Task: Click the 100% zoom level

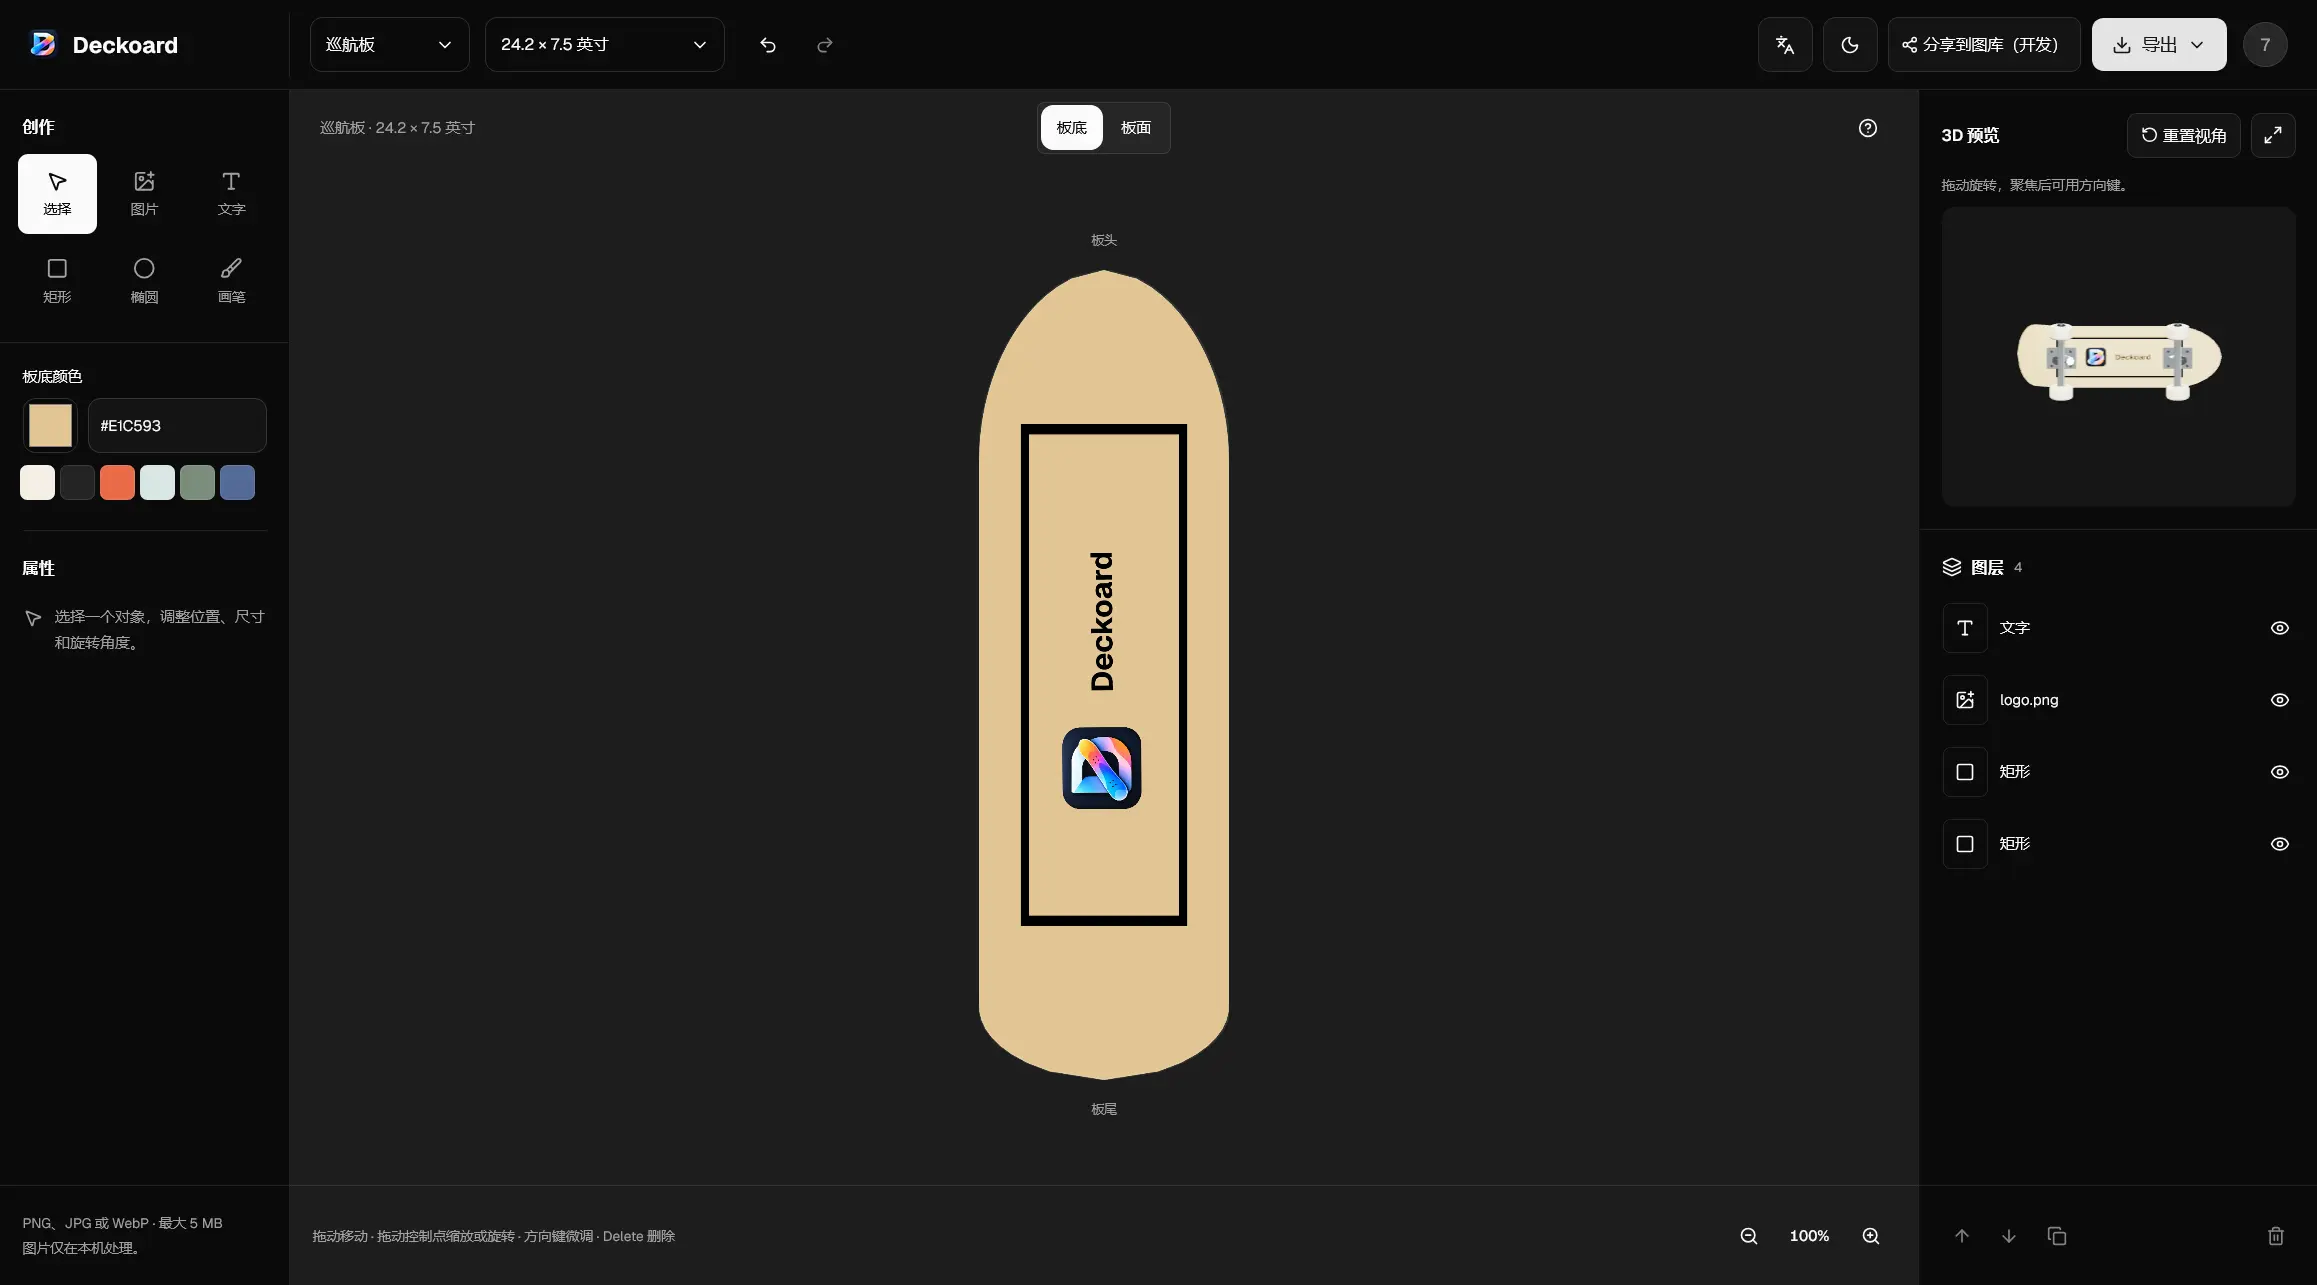Action: click(1809, 1236)
